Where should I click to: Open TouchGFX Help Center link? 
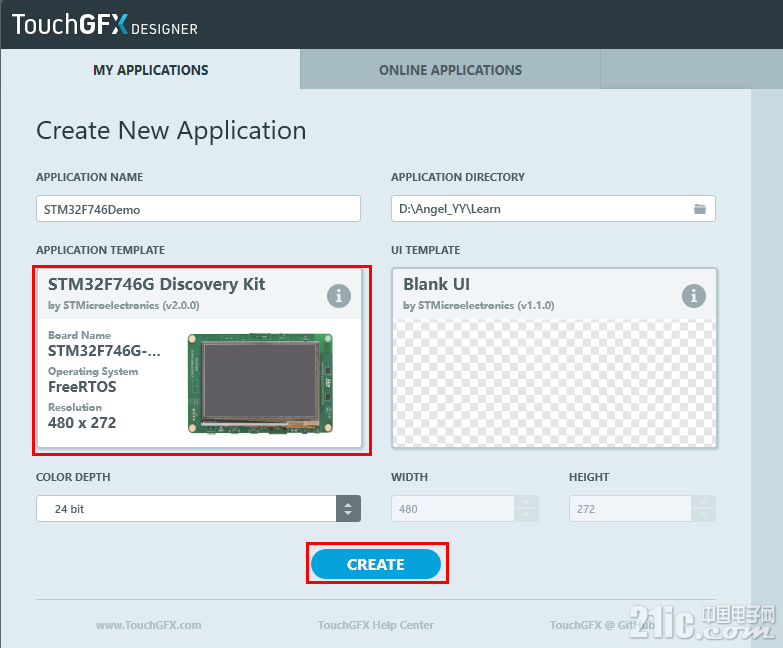pos(376,625)
